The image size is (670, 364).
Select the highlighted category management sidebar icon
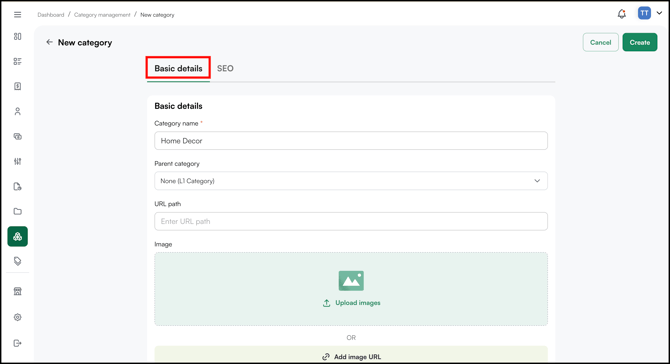pos(18,236)
